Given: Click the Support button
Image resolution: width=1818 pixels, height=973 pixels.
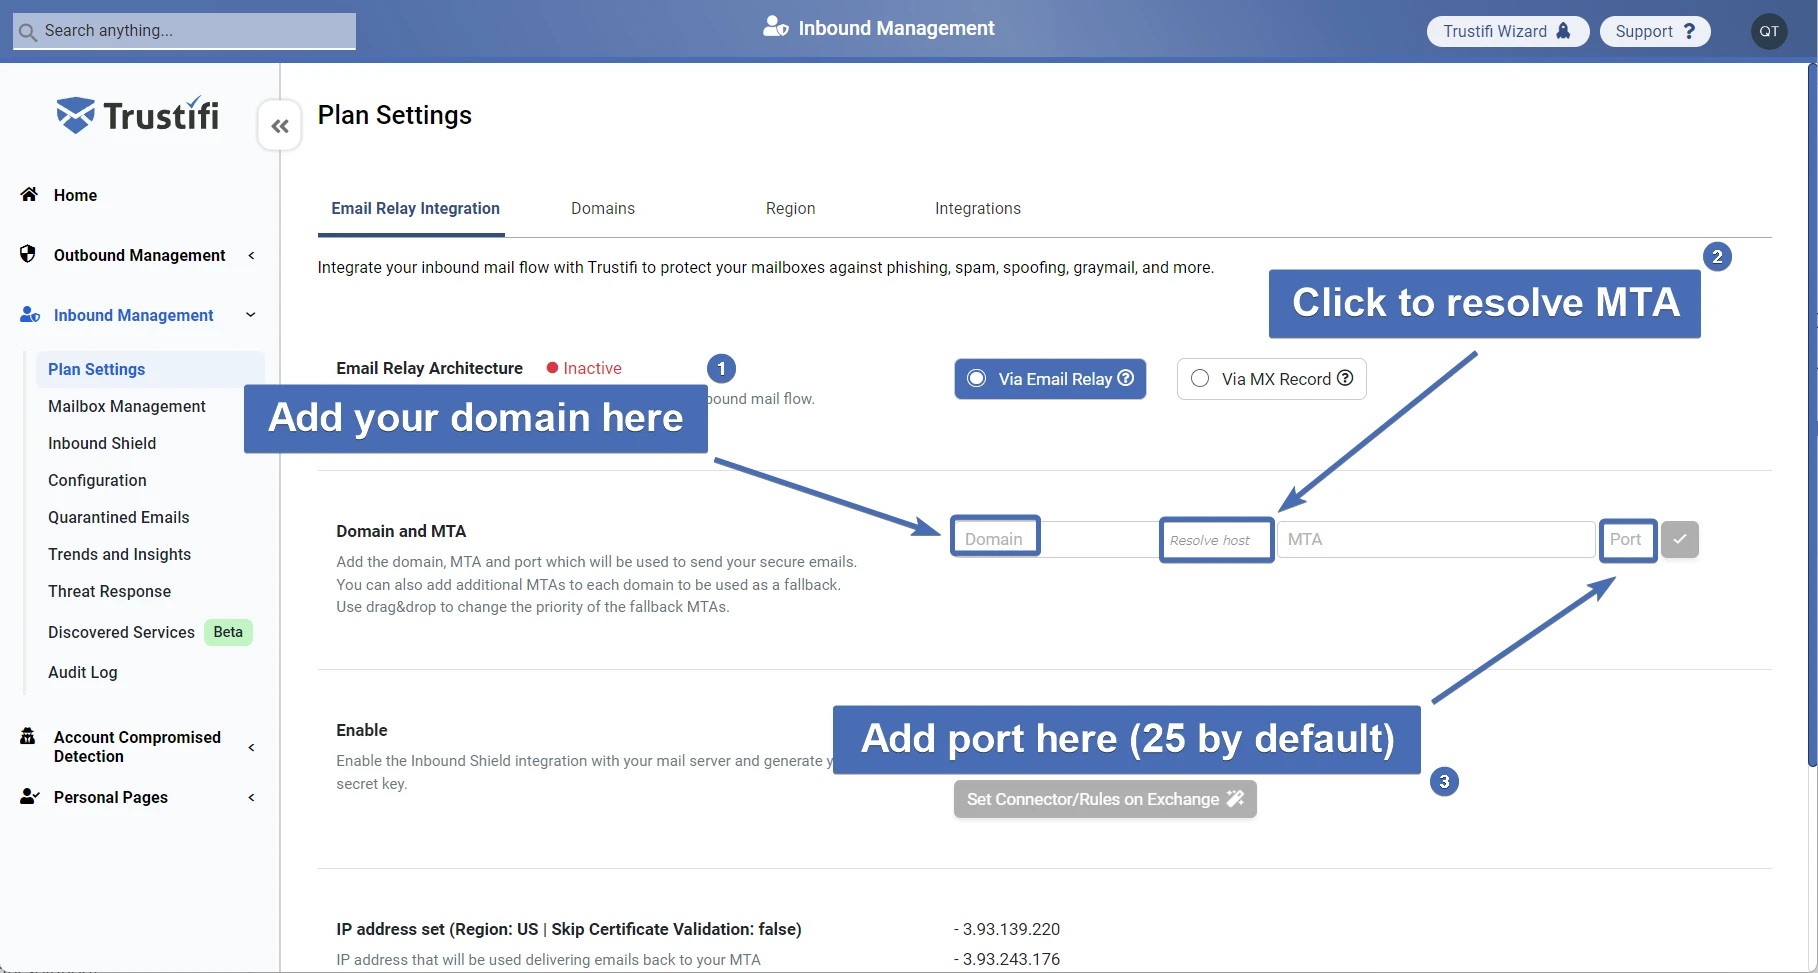Looking at the screenshot, I should 1654,31.
